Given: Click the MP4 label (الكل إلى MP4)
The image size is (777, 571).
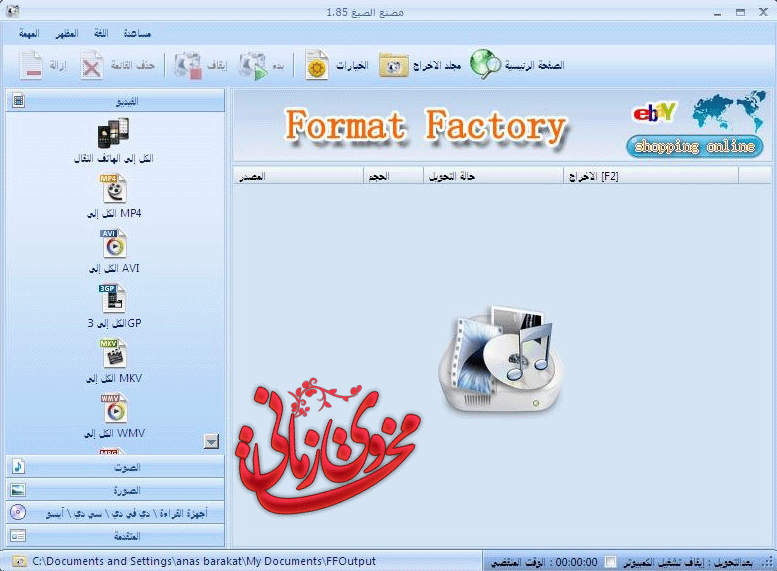Looking at the screenshot, I should pos(114,213).
